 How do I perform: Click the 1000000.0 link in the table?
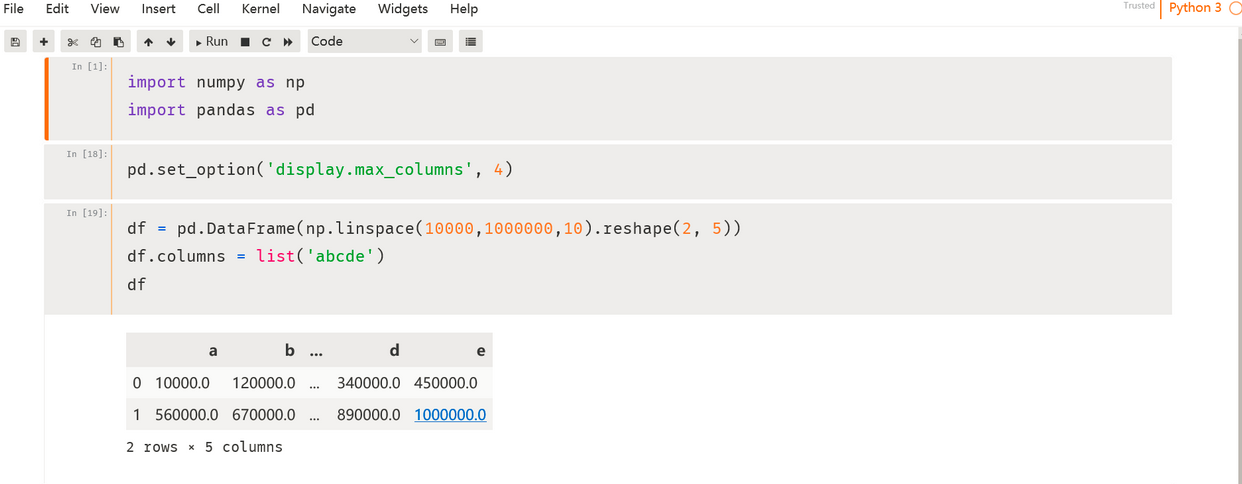pos(450,414)
